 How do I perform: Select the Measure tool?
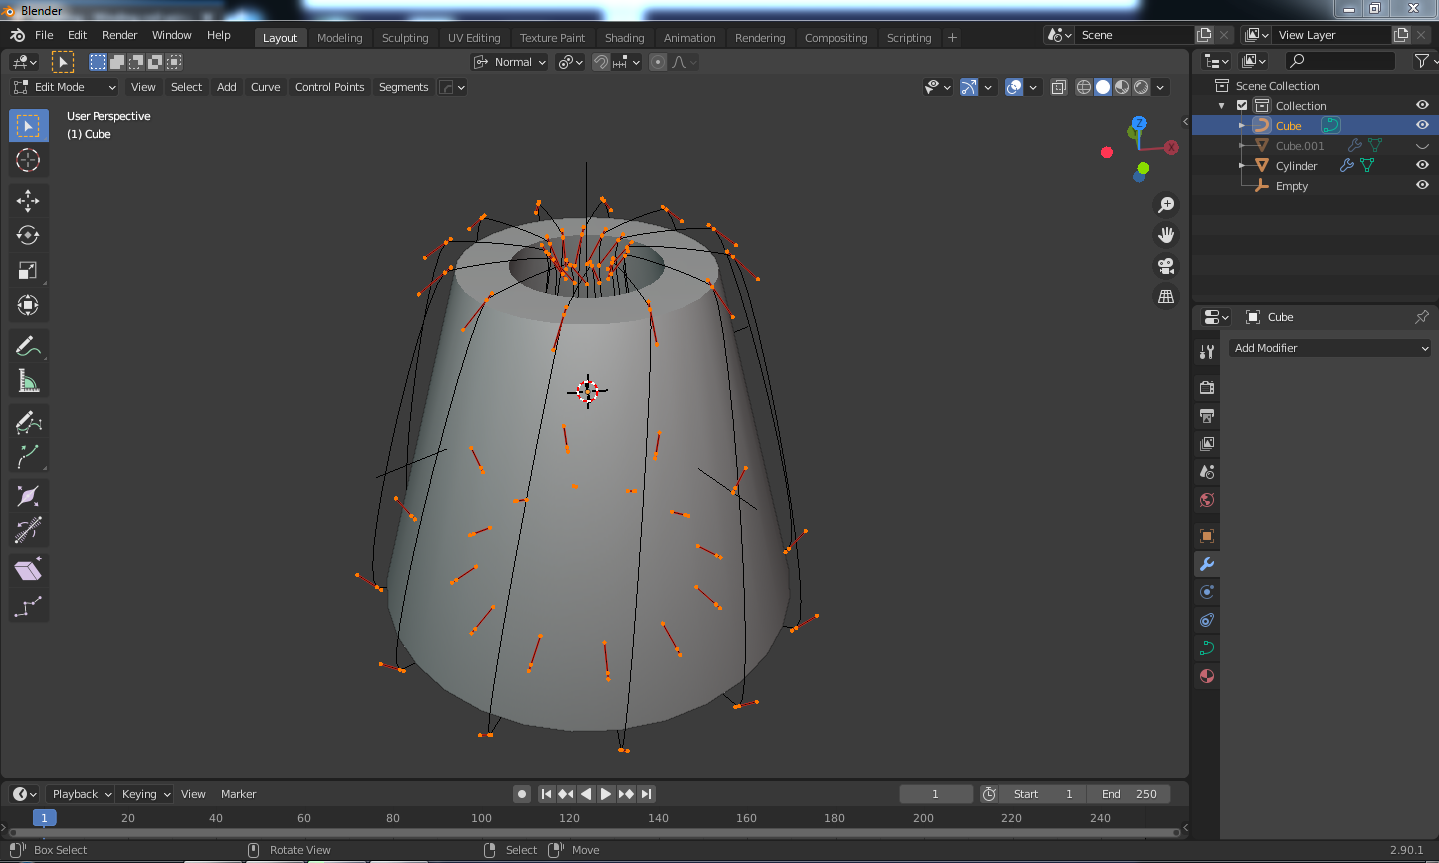coord(28,381)
